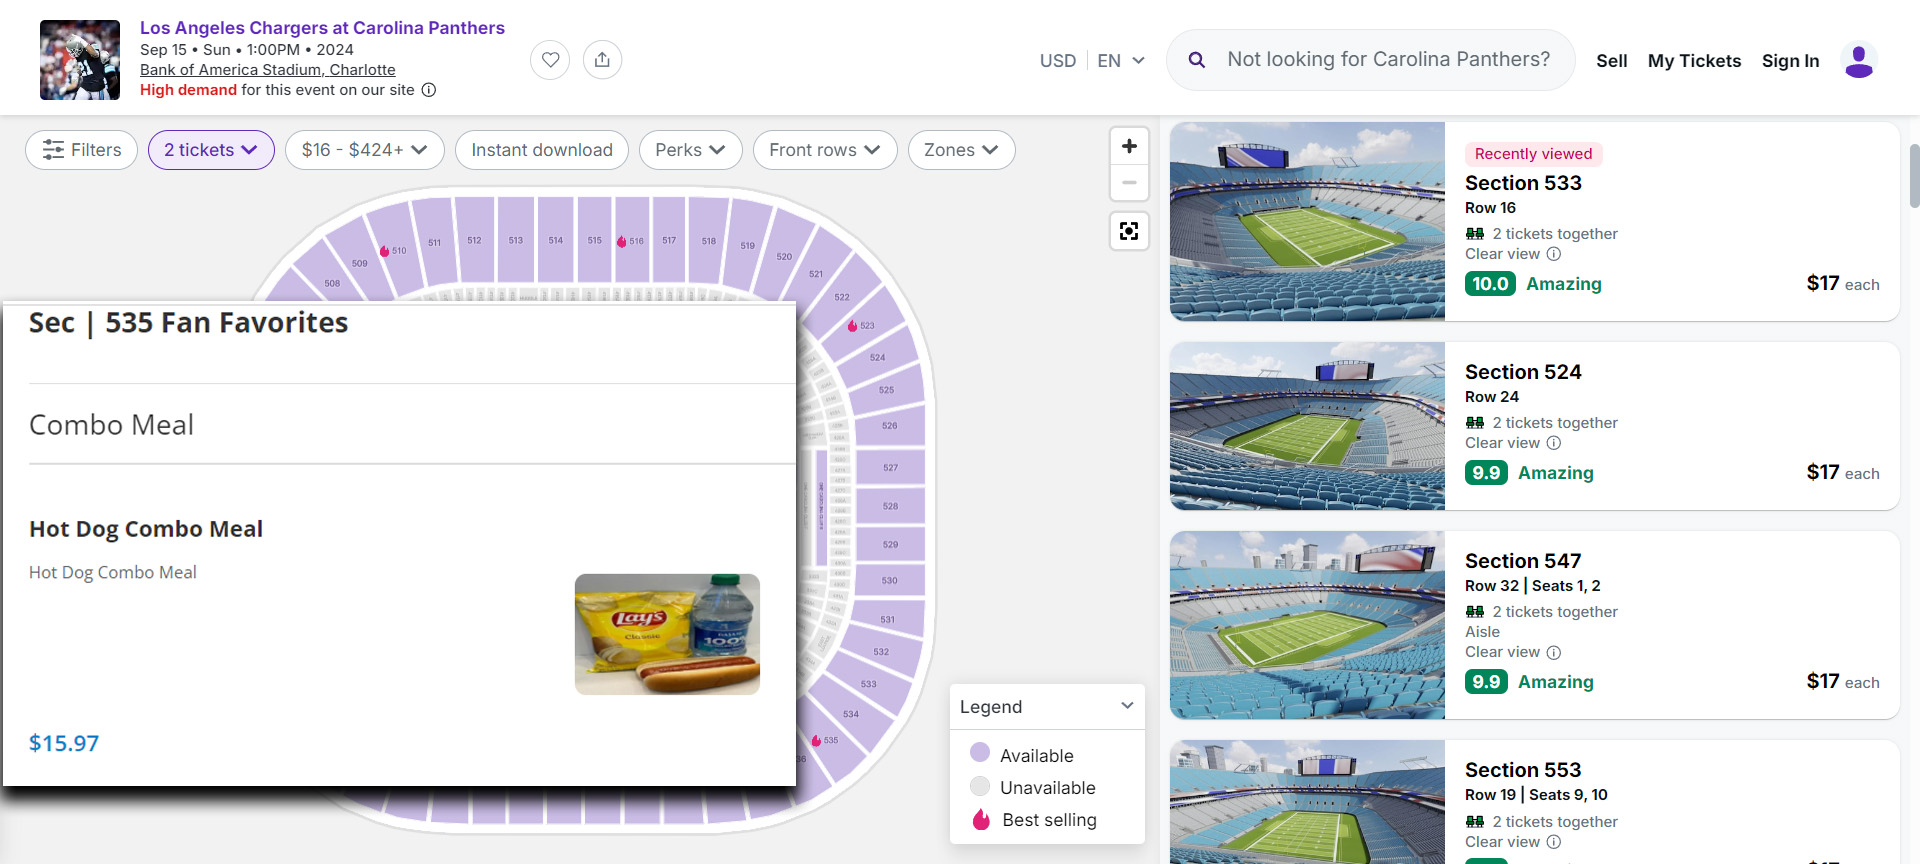This screenshot has width=1920, height=864.
Task: Favorite this event with the heart icon
Action: click(550, 60)
